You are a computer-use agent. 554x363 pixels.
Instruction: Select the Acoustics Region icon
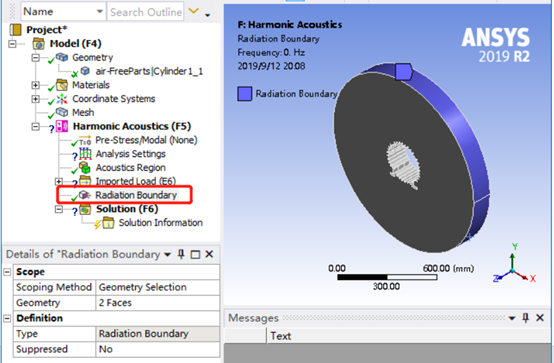[x=85, y=168]
